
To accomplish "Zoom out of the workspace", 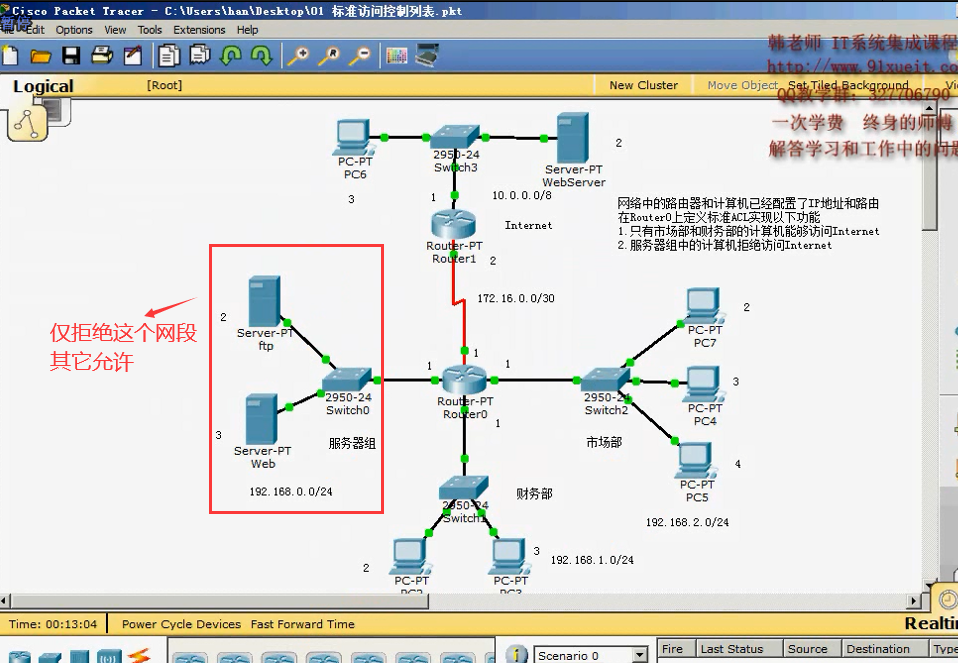I will pyautogui.click(x=359, y=56).
